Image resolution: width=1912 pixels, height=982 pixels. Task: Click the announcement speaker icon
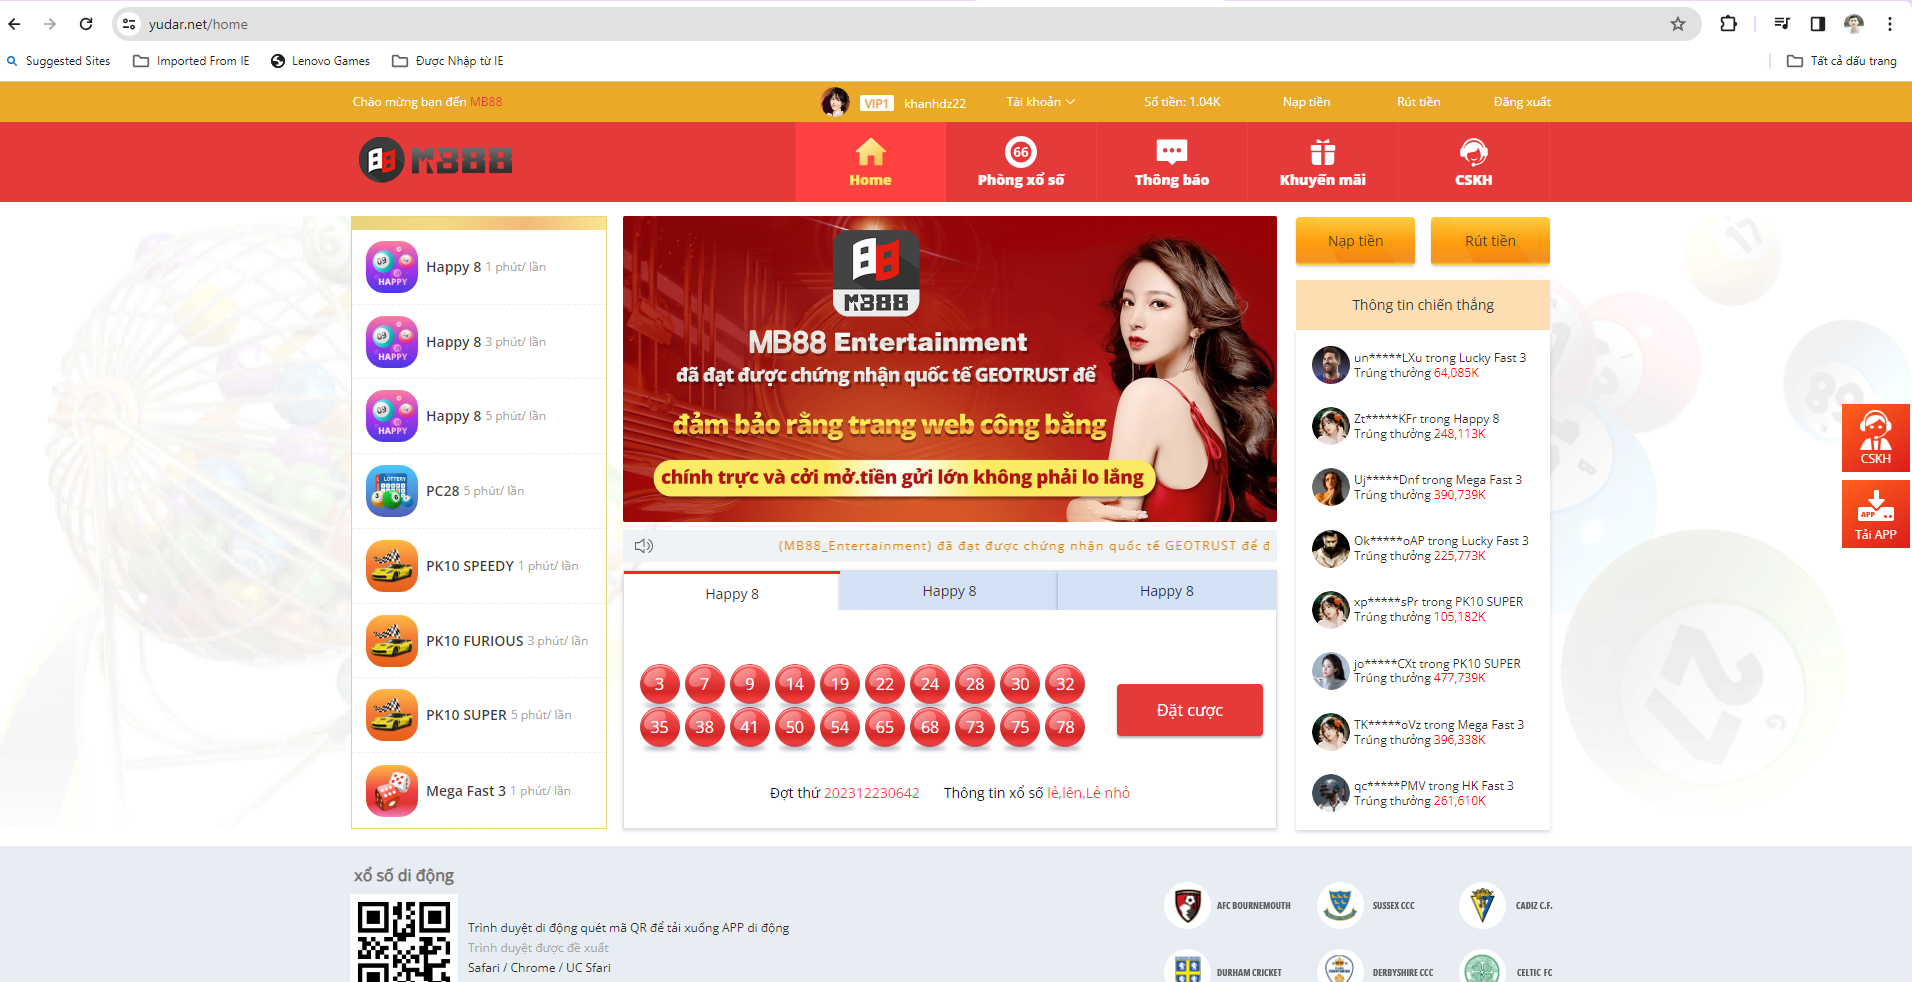tap(644, 546)
